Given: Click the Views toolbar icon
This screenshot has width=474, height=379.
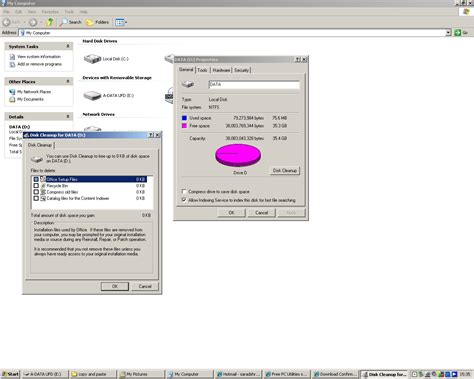Looking at the screenshot, I should pos(119,22).
